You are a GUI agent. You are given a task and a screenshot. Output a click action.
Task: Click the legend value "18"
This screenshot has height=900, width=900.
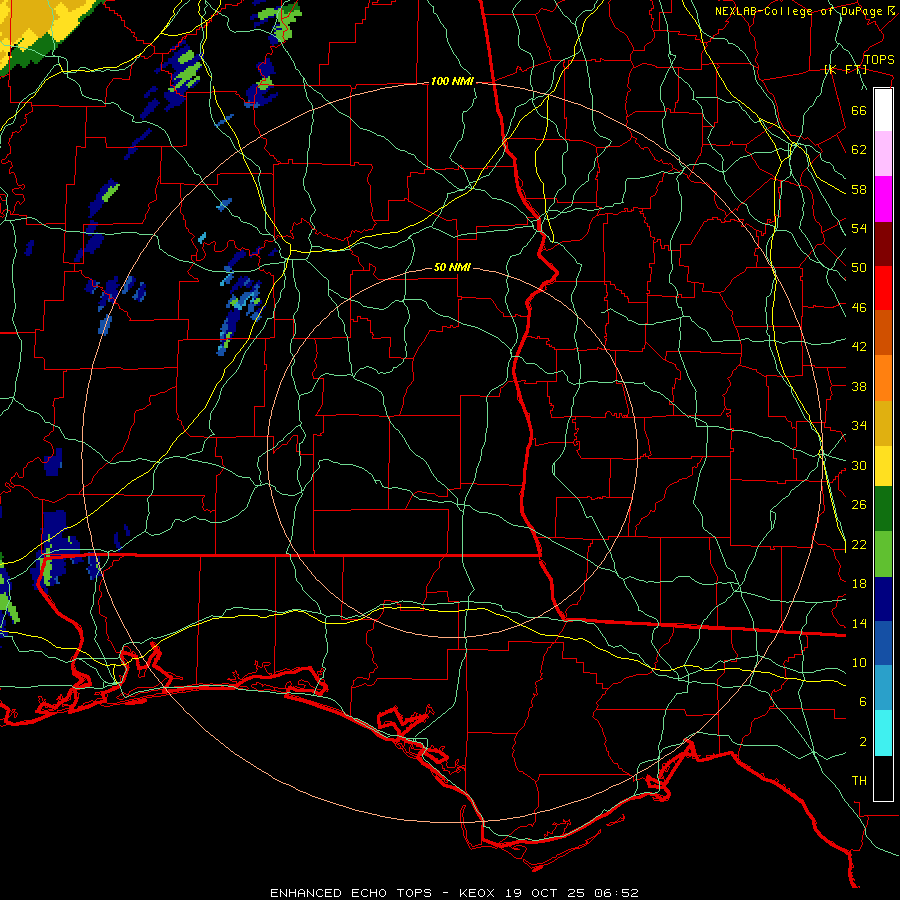tap(859, 584)
